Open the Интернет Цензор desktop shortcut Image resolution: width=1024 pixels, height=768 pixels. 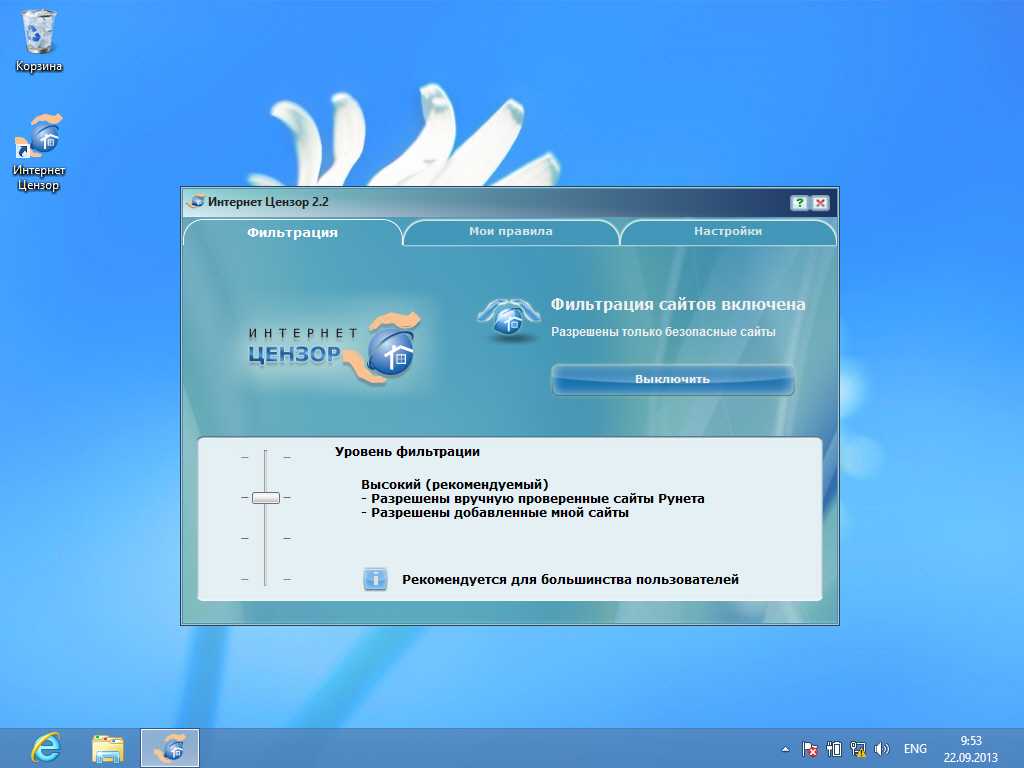pyautogui.click(x=39, y=152)
